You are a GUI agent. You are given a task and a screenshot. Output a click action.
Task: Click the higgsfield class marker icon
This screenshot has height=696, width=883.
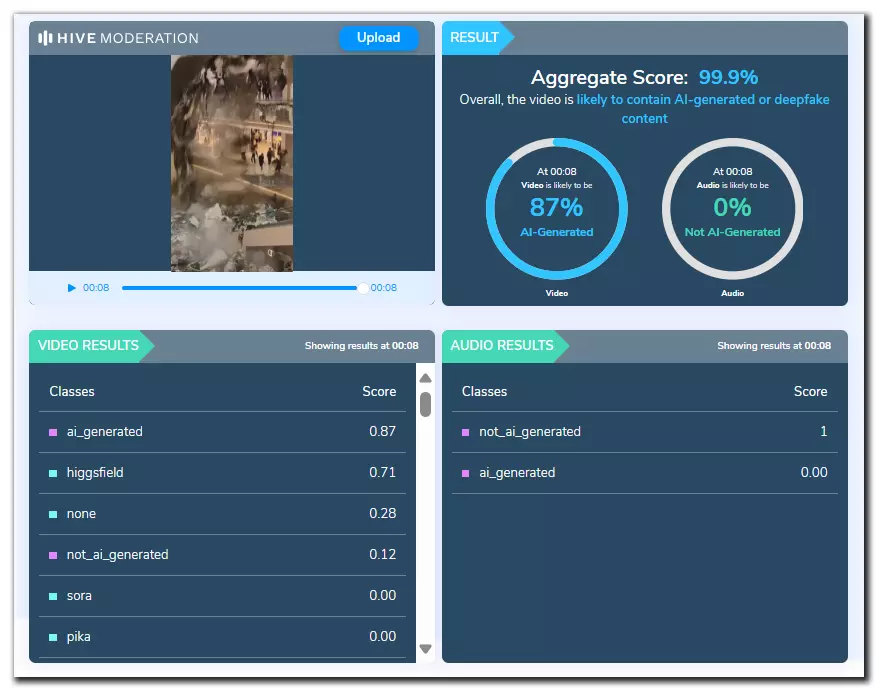53,473
